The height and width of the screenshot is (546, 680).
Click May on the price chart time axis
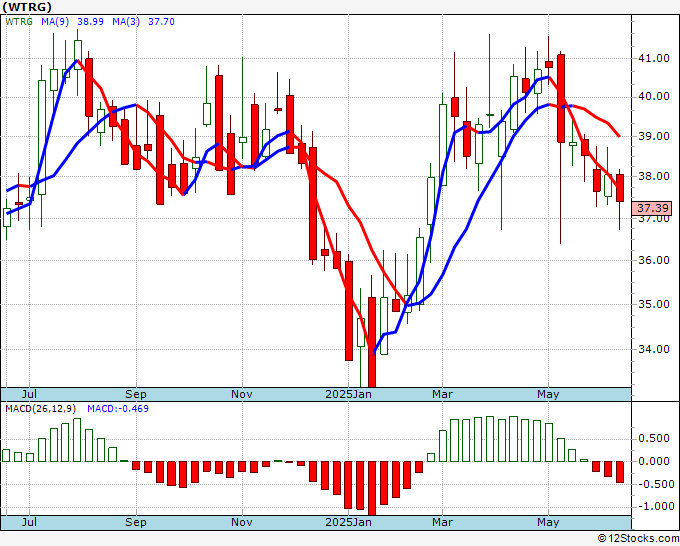[x=548, y=394]
